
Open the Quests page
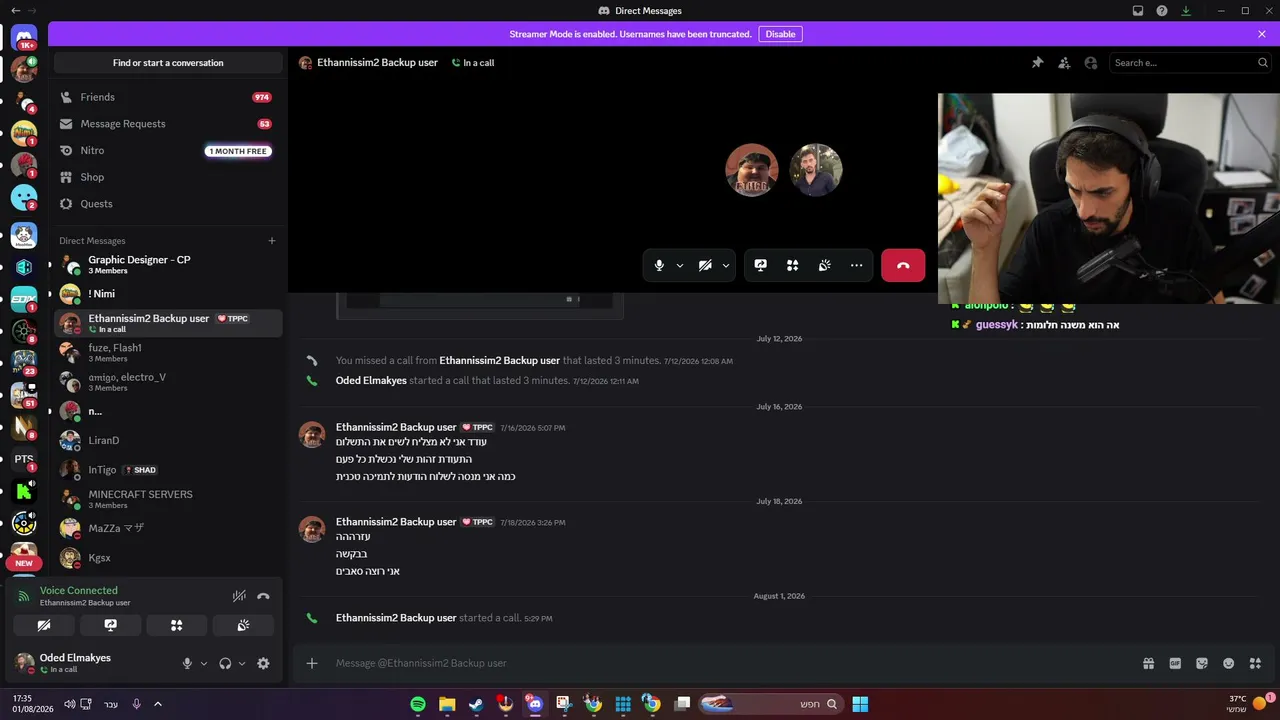168,204
